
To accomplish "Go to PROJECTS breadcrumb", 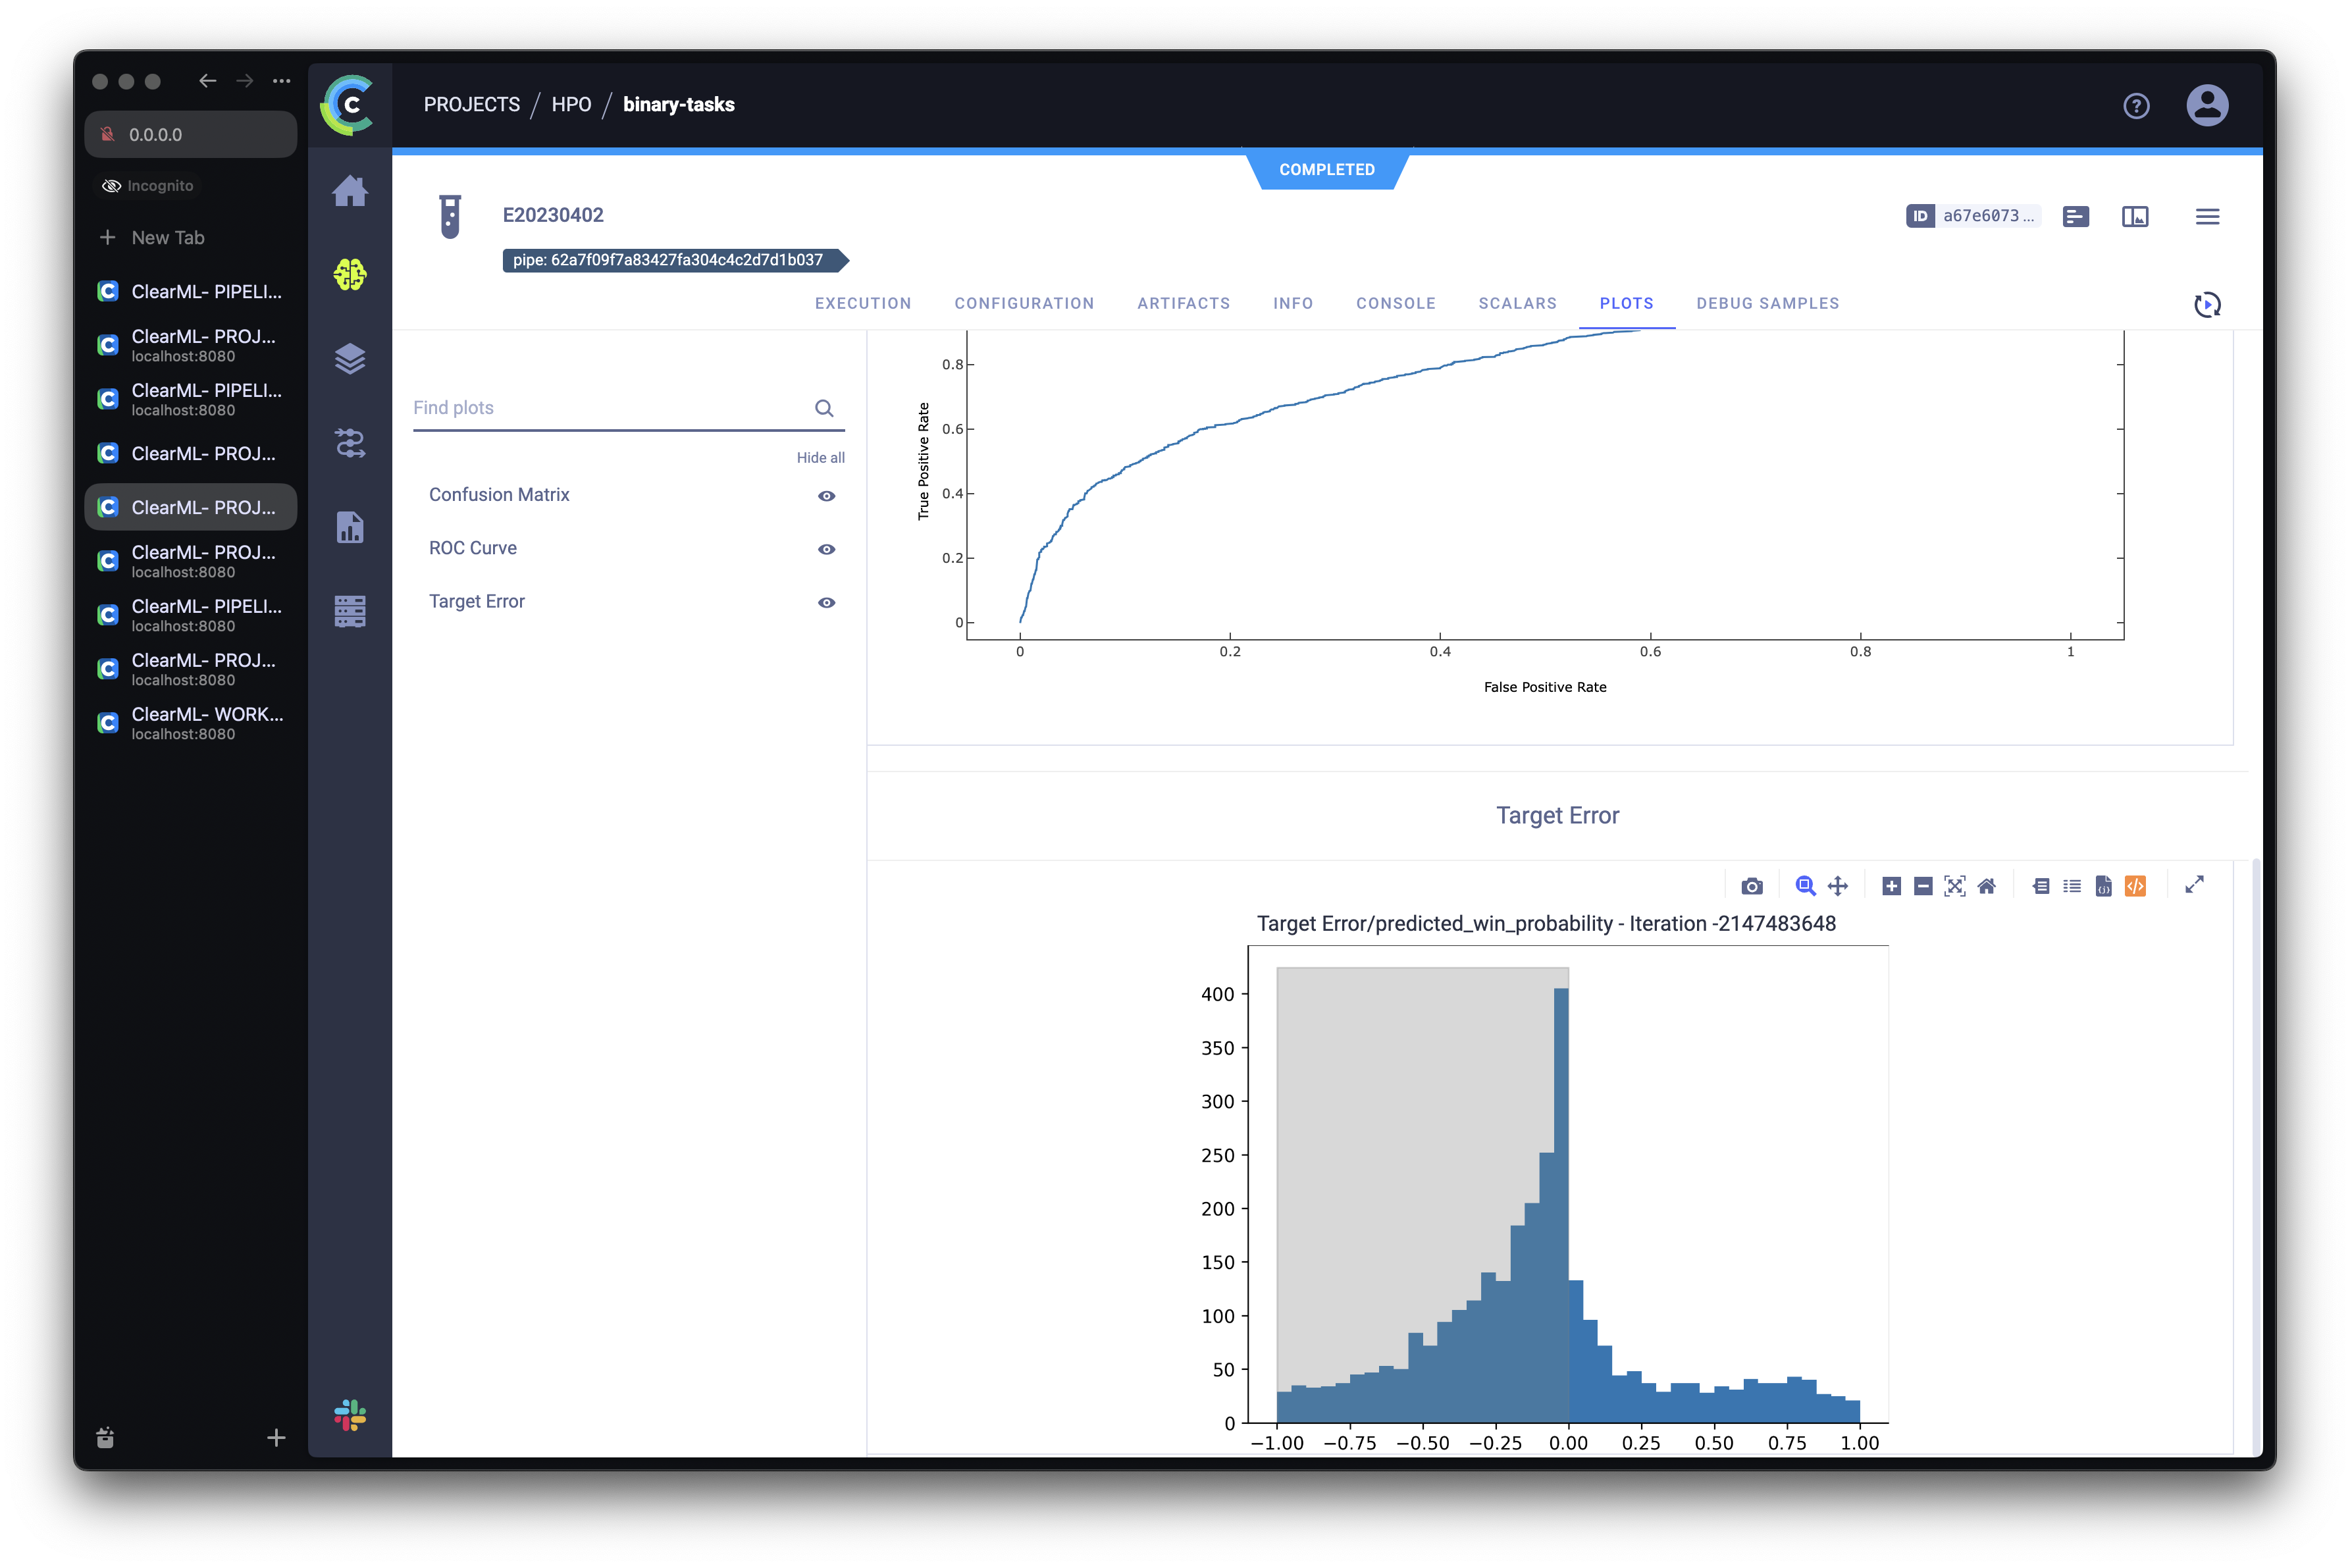I will (x=471, y=104).
